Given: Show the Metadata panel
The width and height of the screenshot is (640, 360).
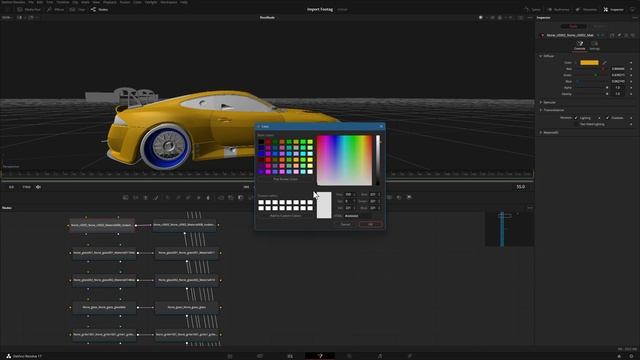Looking at the screenshot, I should [586, 9].
